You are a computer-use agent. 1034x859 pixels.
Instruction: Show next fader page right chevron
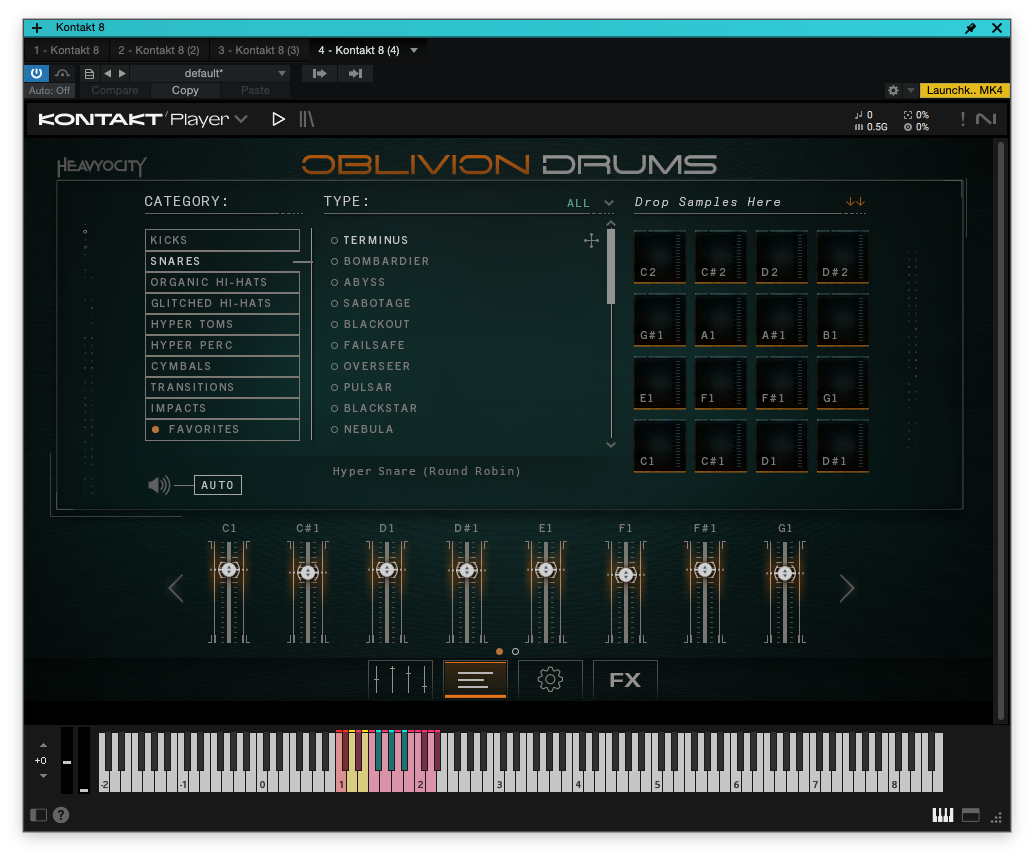847,589
